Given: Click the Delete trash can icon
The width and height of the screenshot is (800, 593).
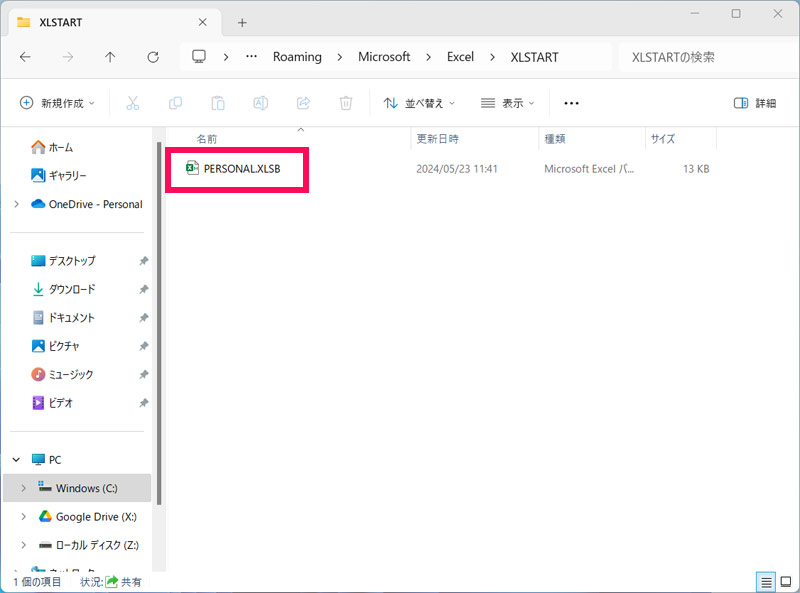Looking at the screenshot, I should [346, 103].
